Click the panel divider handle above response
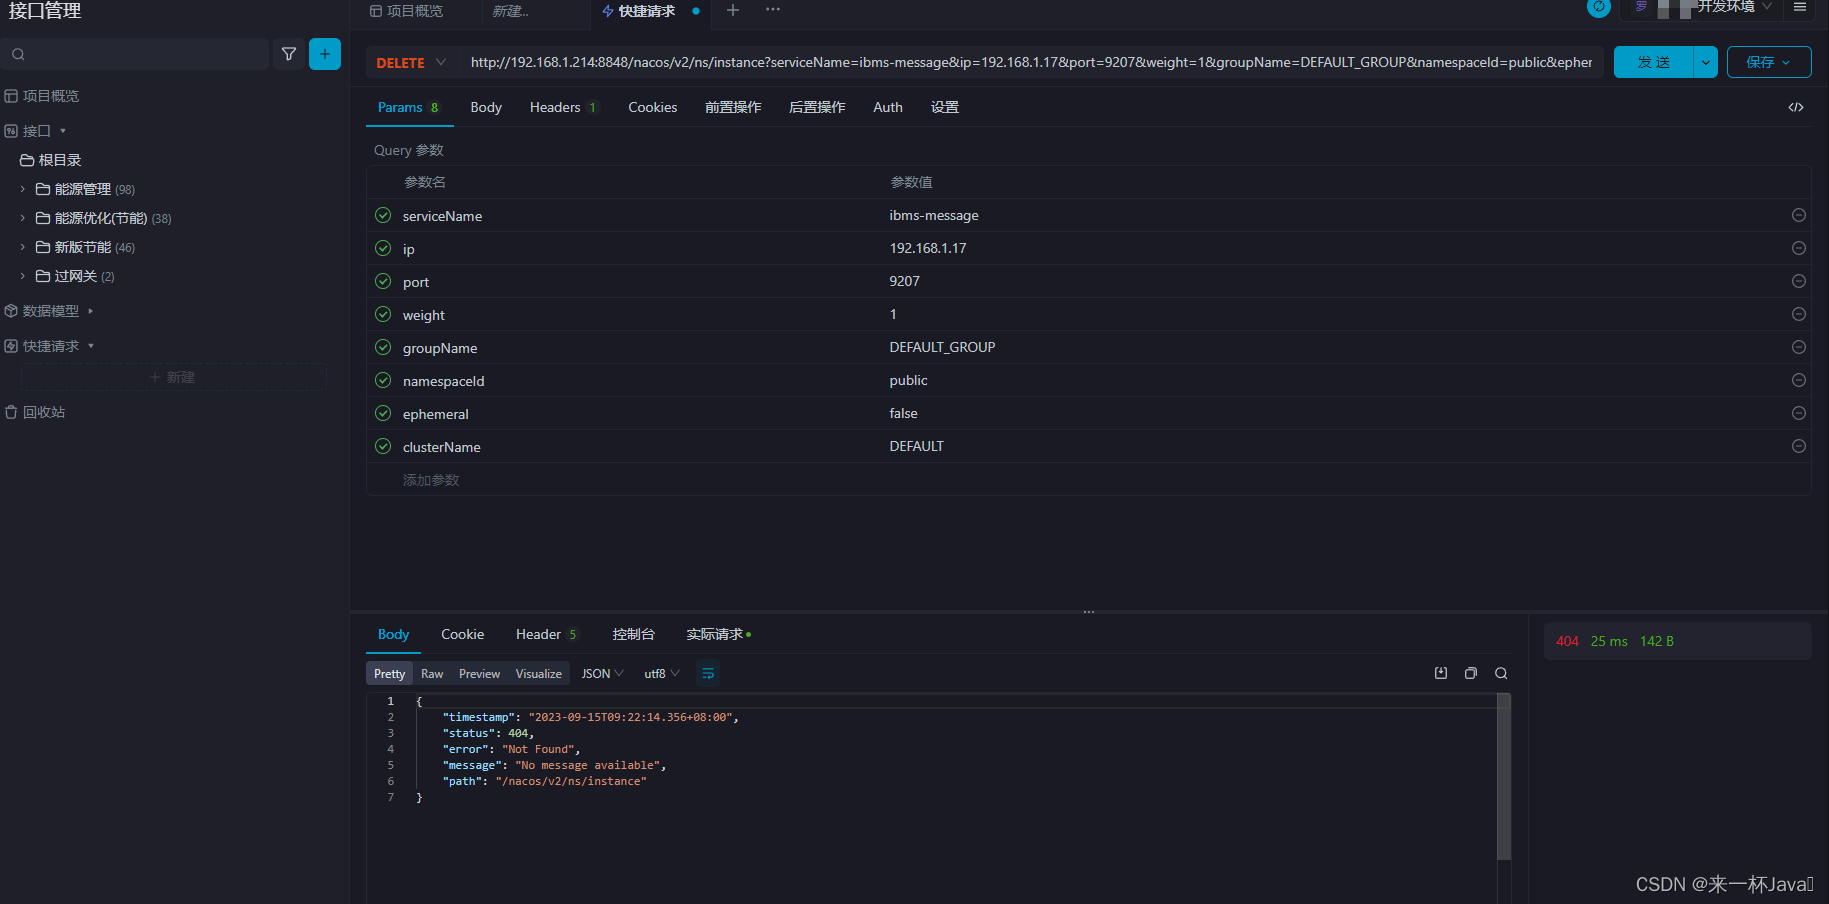1829x904 pixels. (x=1089, y=611)
